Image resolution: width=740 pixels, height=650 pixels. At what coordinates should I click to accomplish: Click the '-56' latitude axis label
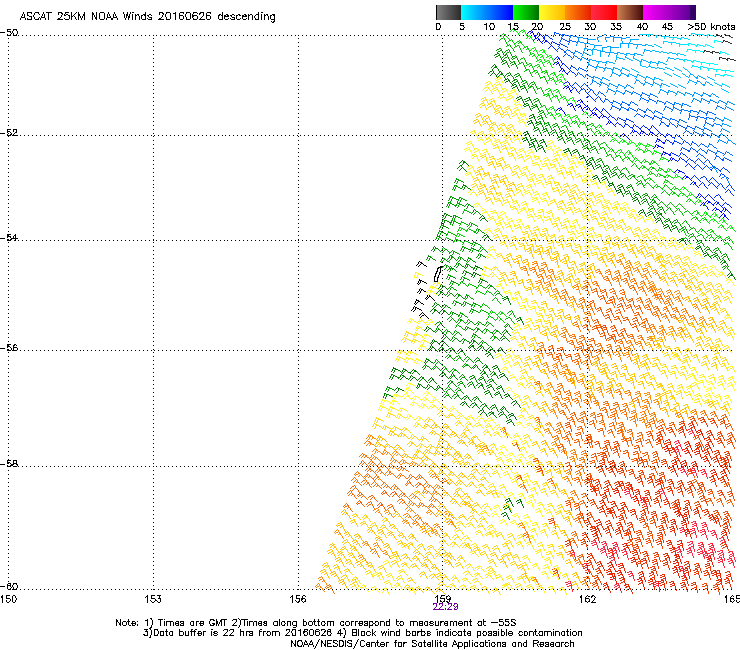(x=9, y=347)
